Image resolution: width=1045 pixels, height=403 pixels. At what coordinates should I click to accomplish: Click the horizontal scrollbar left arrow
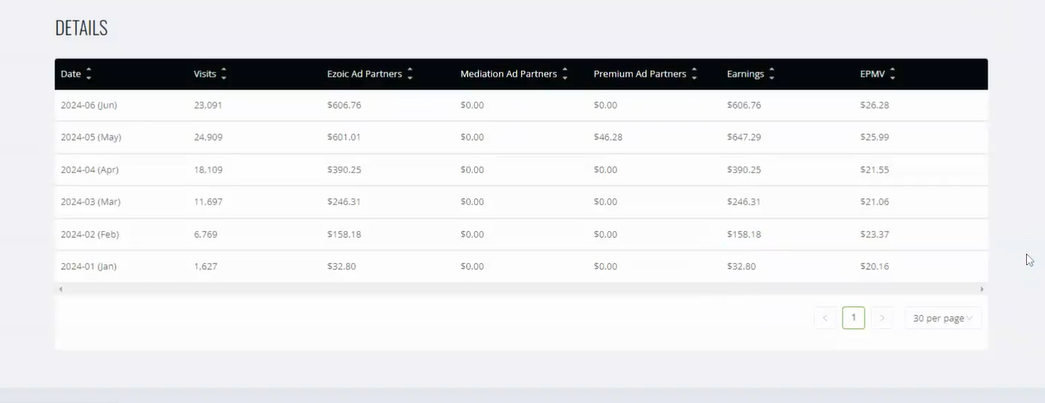pyautogui.click(x=61, y=289)
